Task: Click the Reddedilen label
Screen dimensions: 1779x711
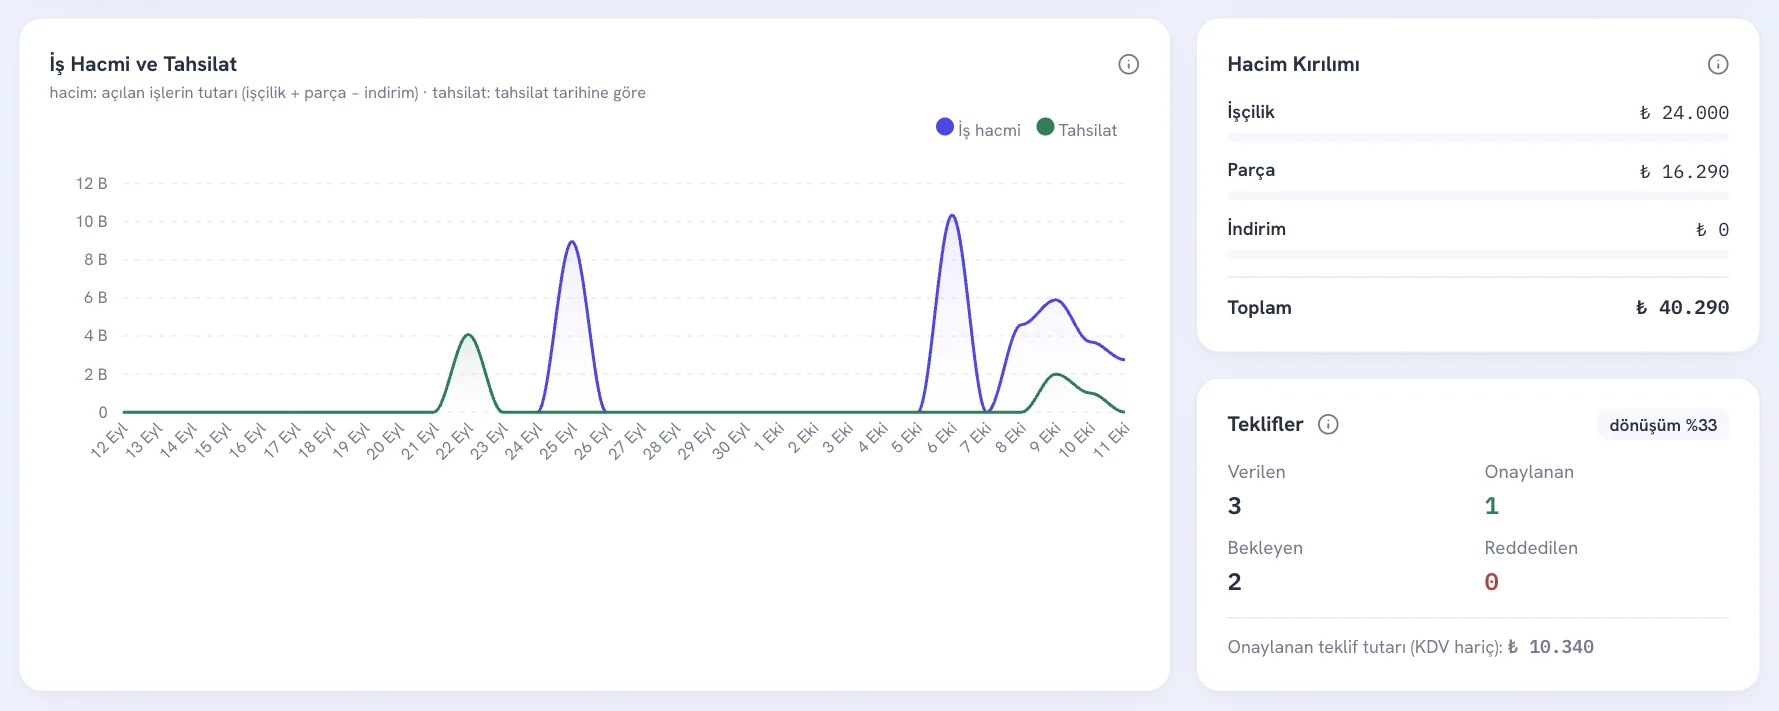Action: click(x=1531, y=548)
